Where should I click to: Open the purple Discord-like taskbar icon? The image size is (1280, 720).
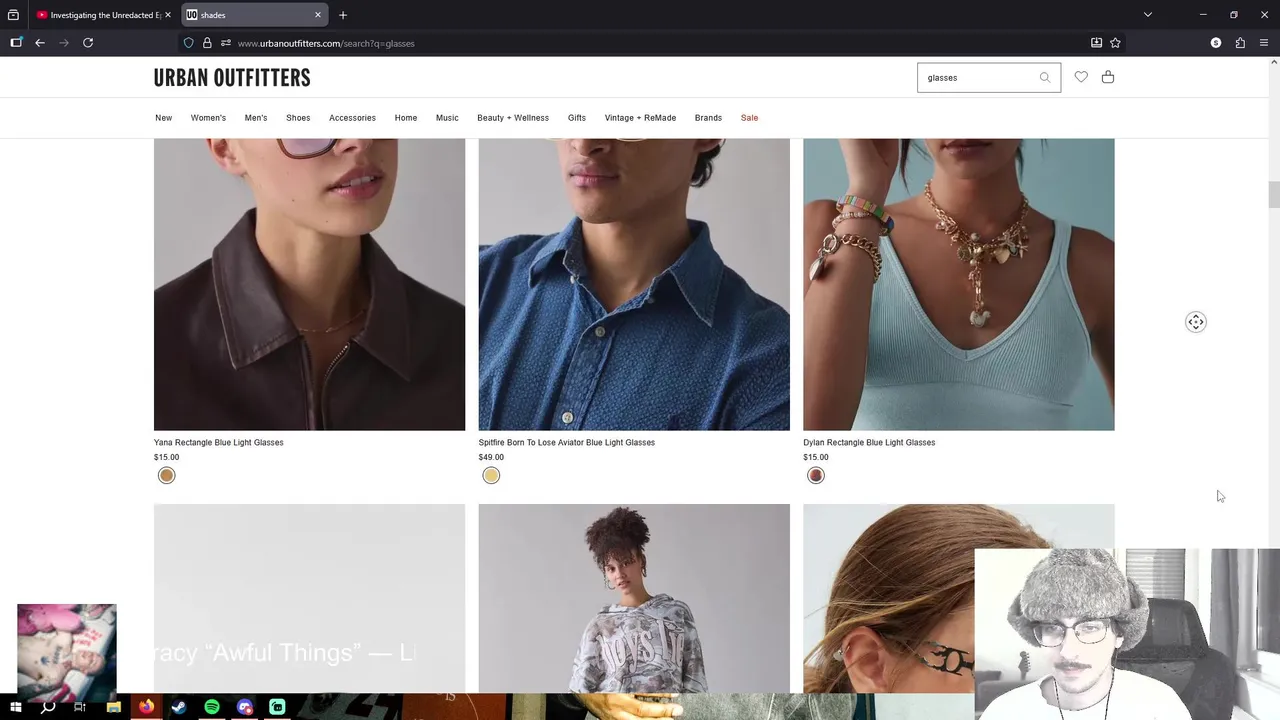(245, 707)
